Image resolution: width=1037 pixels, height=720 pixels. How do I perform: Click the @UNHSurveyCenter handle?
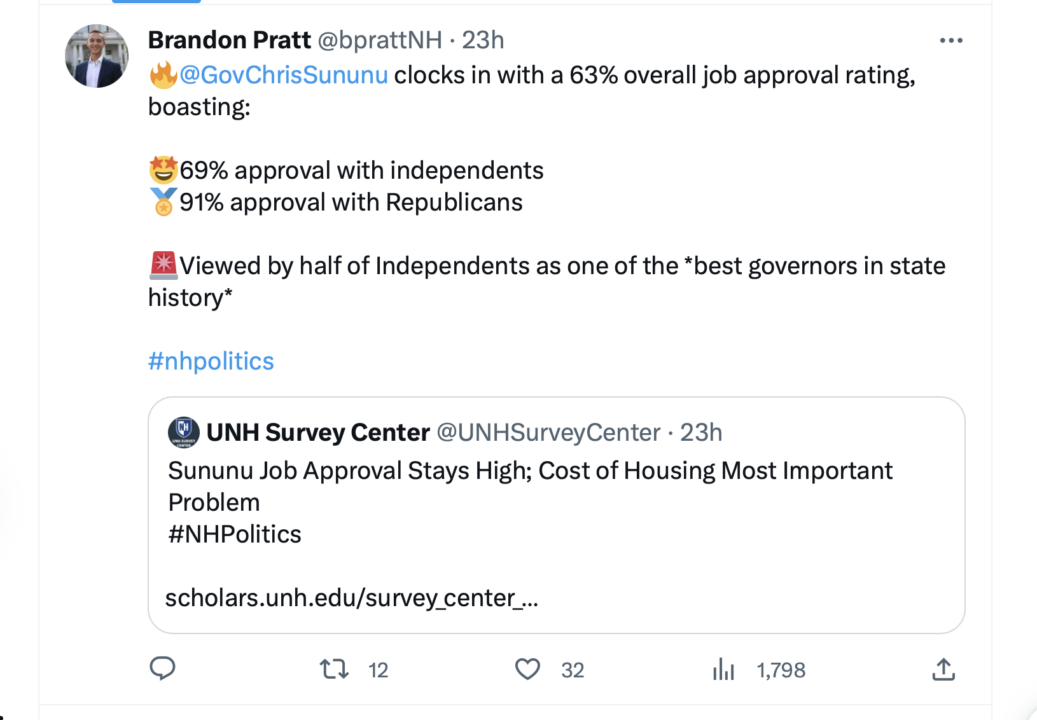click(x=549, y=433)
